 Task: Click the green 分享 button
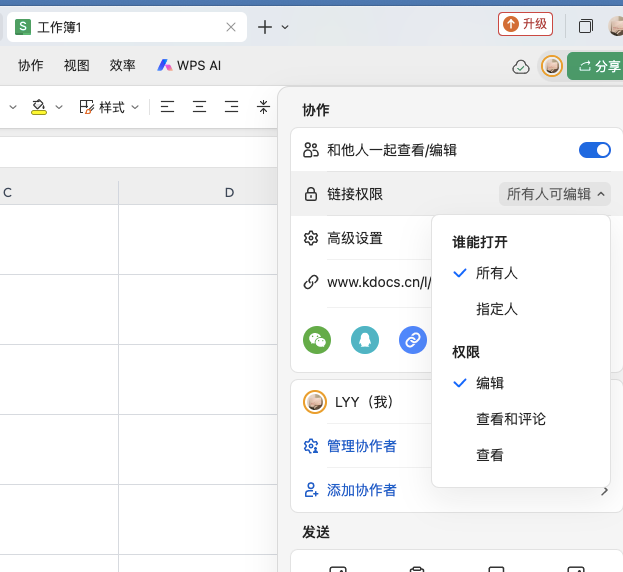click(x=598, y=67)
